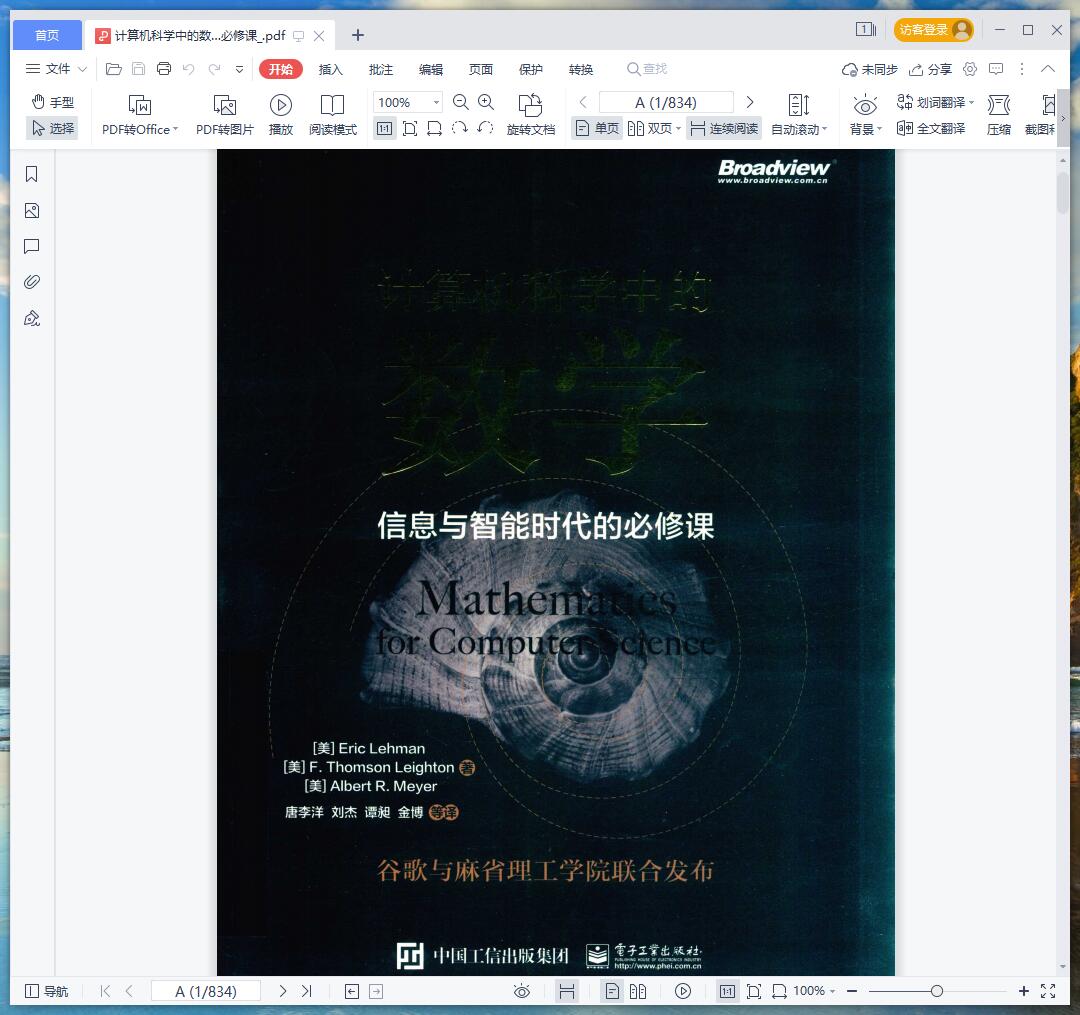The width and height of the screenshot is (1080, 1015).
Task: Open the comments panel in sidebar
Action: (x=32, y=247)
